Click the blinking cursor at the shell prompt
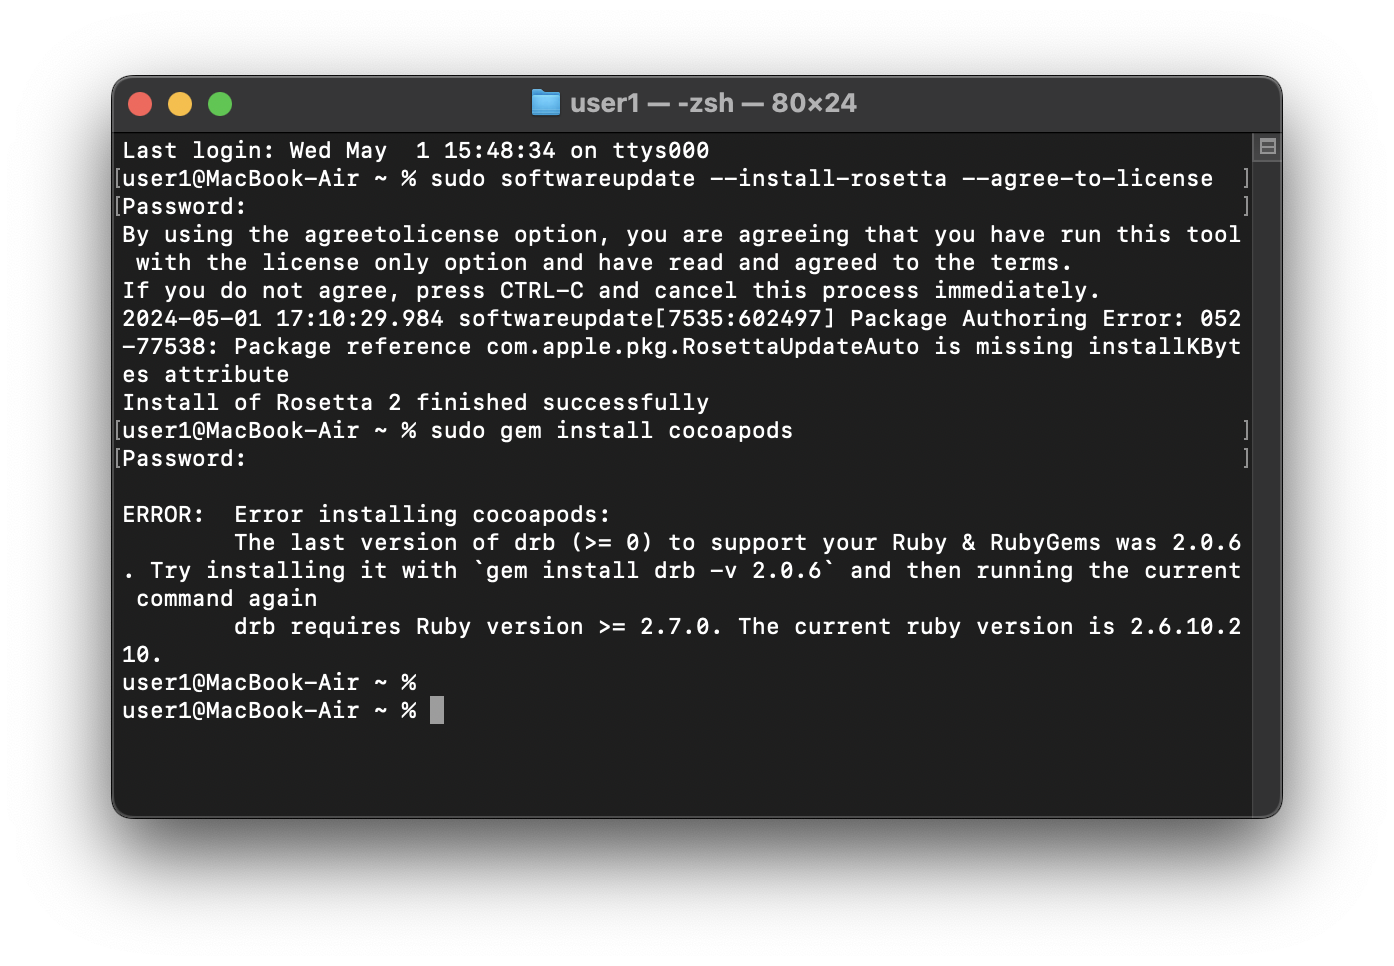The image size is (1394, 966). (x=436, y=710)
